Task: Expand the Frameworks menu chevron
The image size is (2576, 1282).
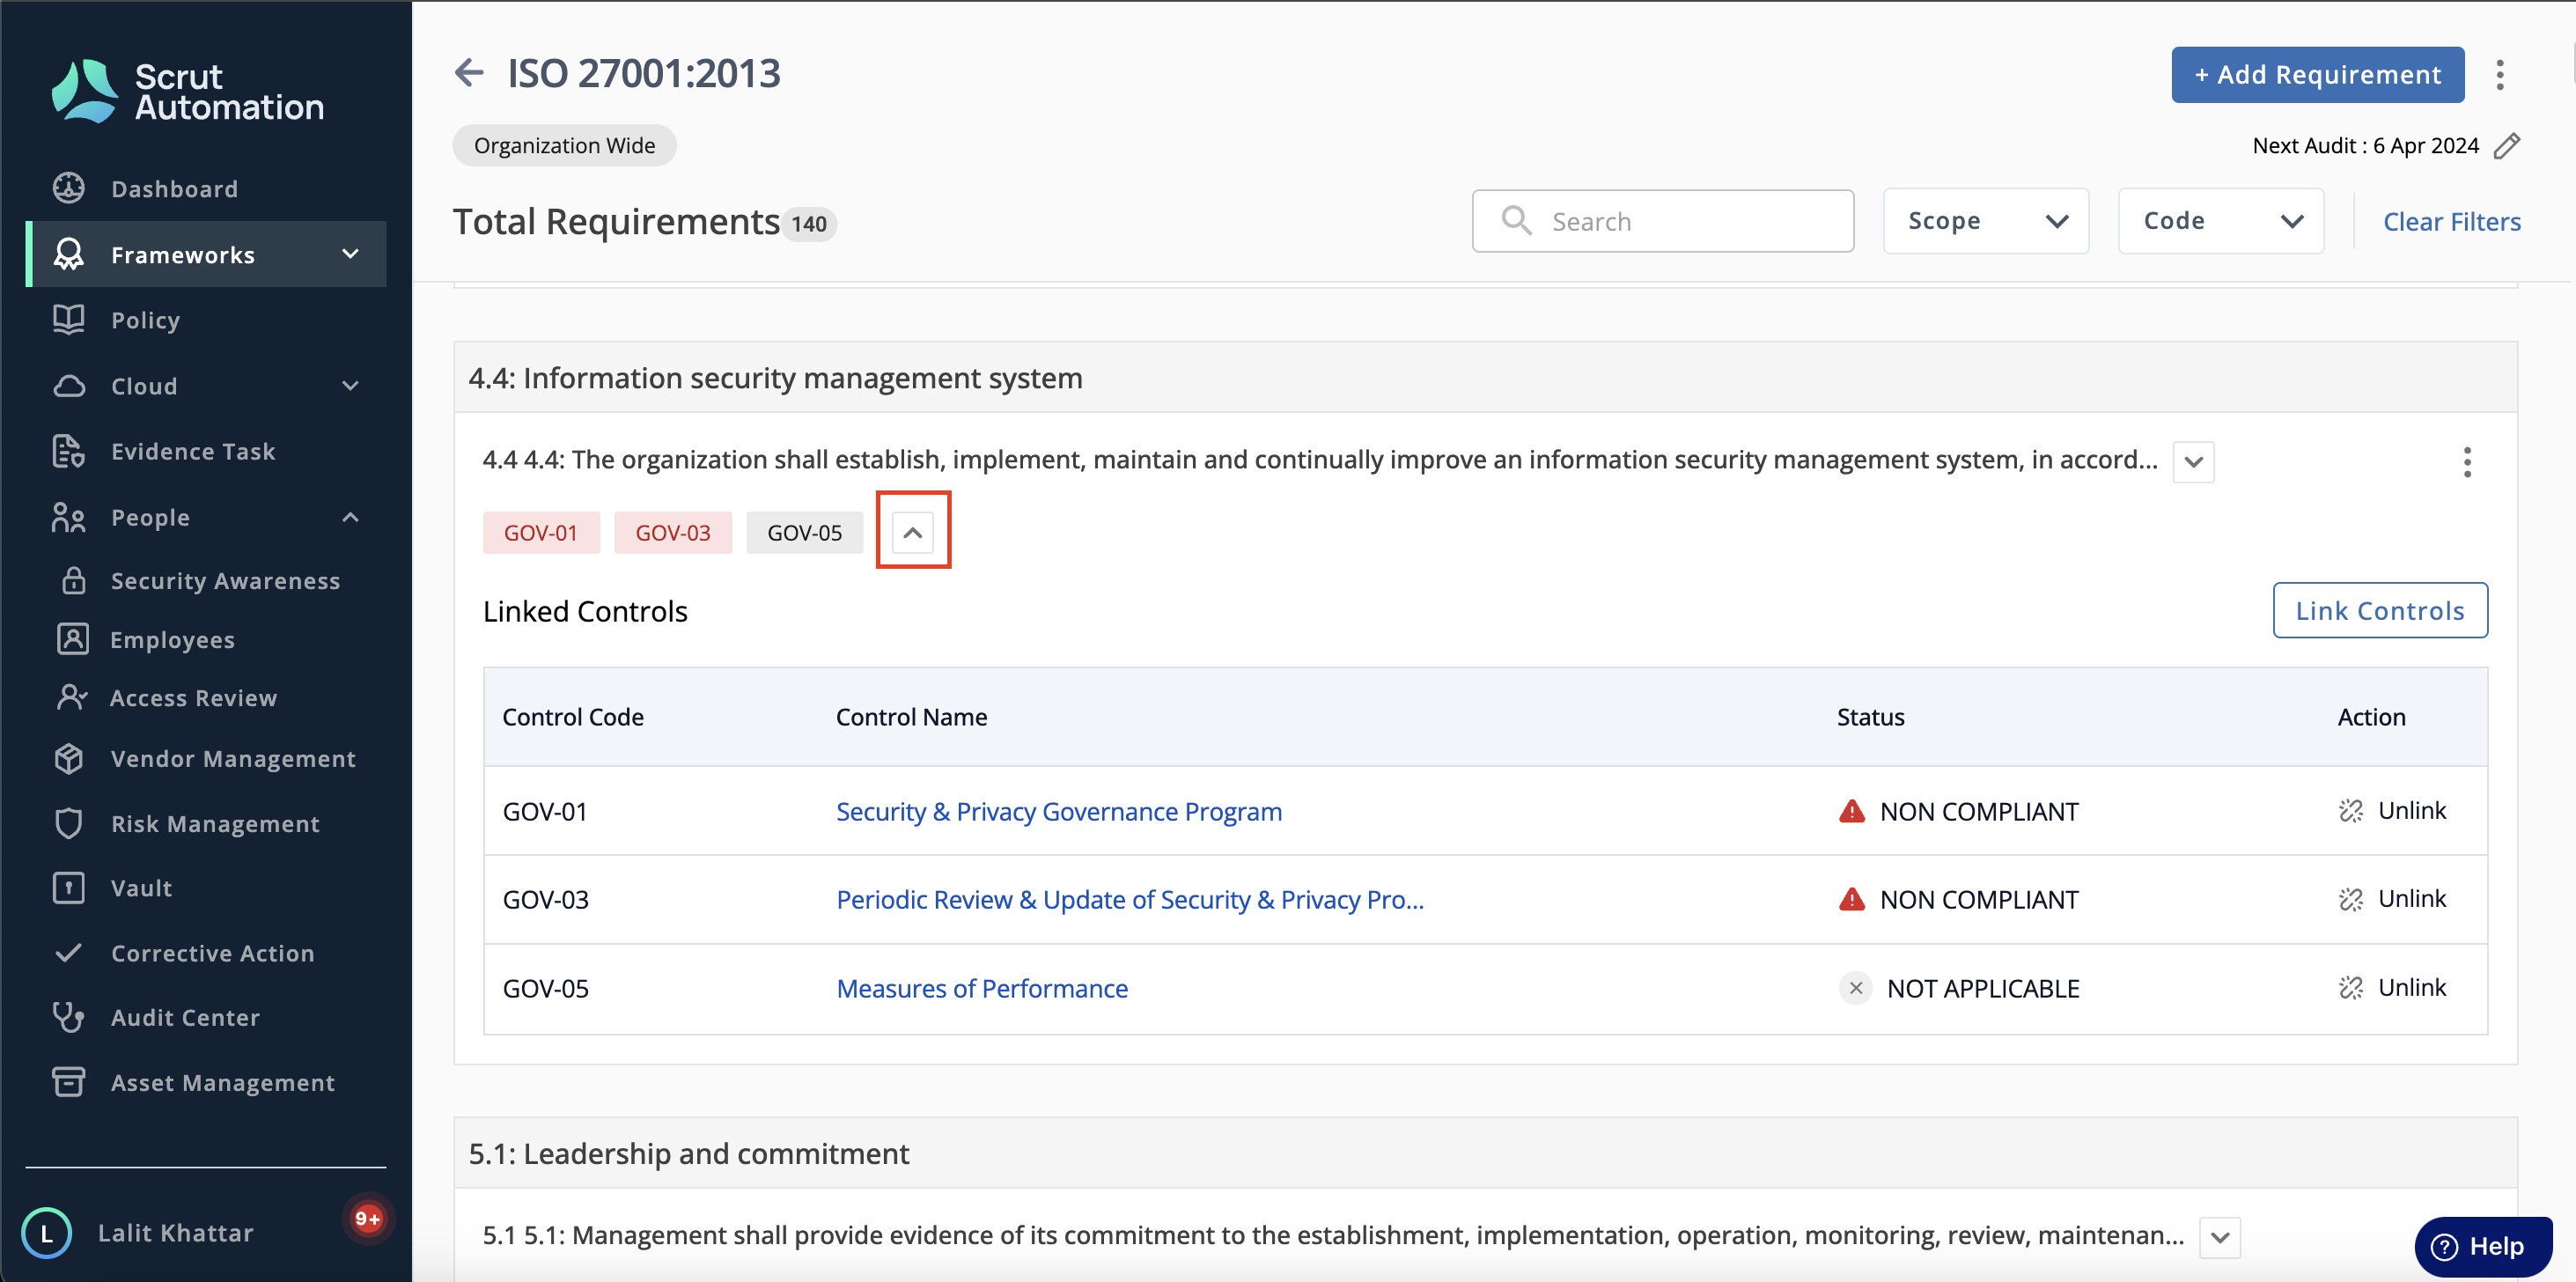Action: 350,254
